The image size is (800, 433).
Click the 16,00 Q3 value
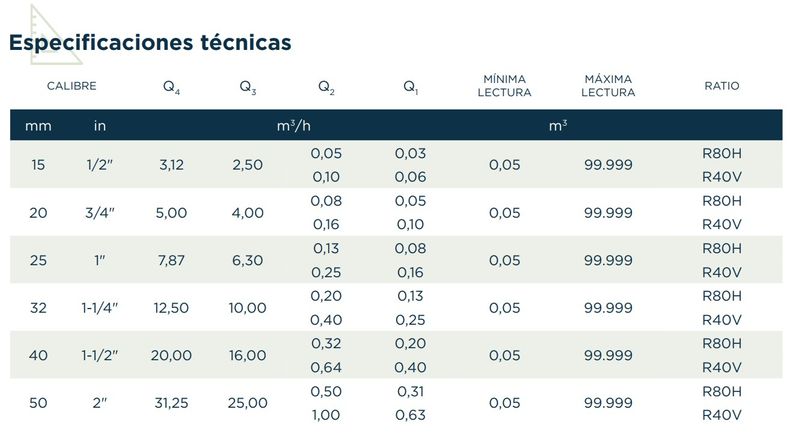point(248,355)
